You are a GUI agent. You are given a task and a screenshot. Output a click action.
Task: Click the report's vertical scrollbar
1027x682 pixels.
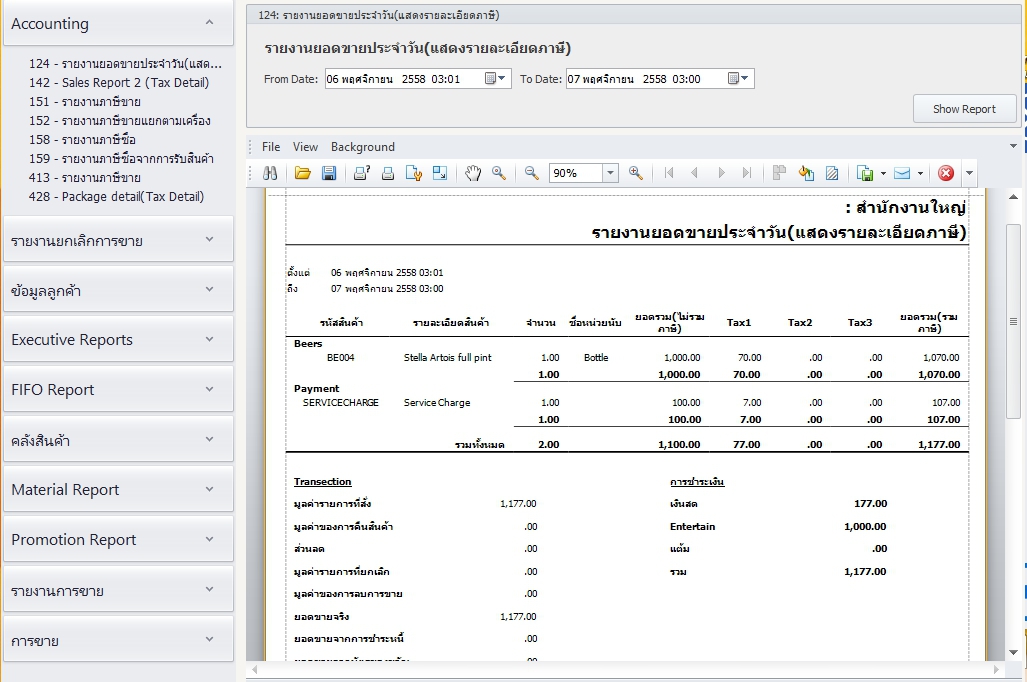(1013, 322)
